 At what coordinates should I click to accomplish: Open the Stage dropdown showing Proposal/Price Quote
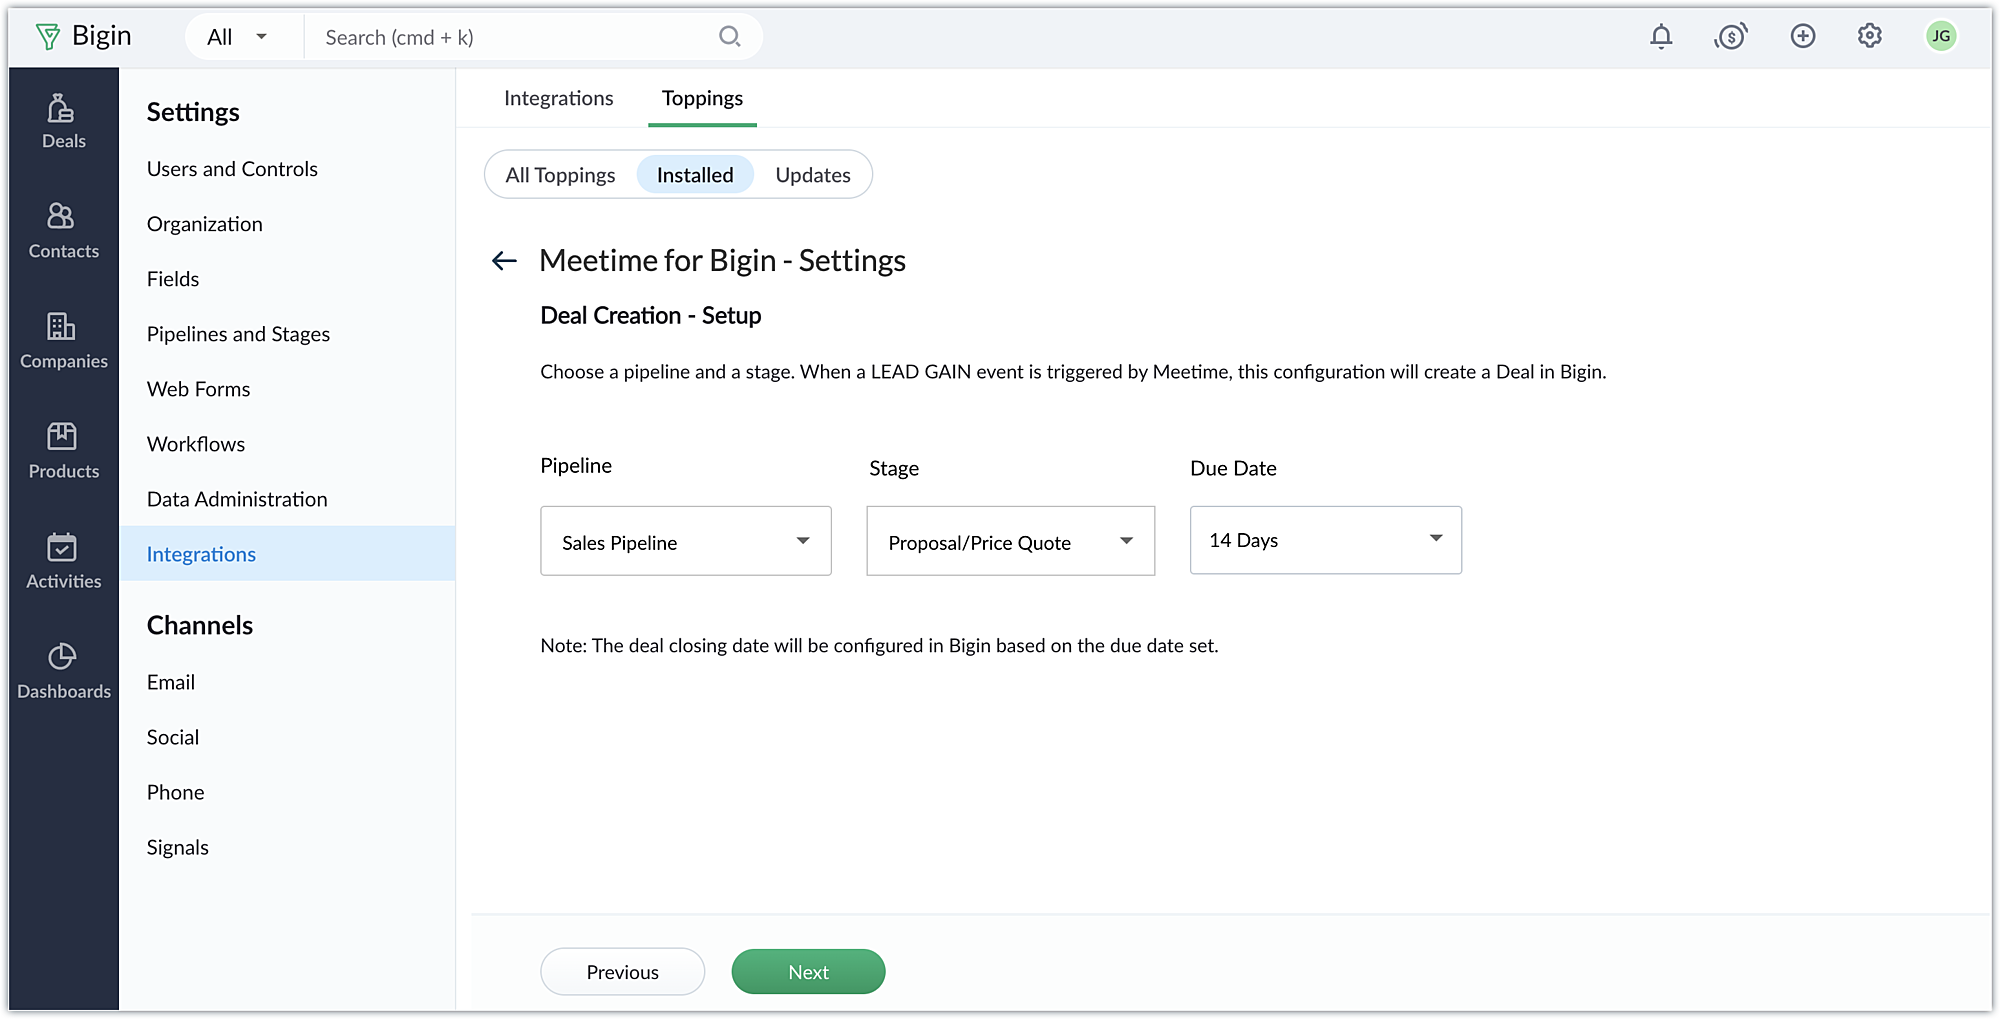pos(1011,541)
